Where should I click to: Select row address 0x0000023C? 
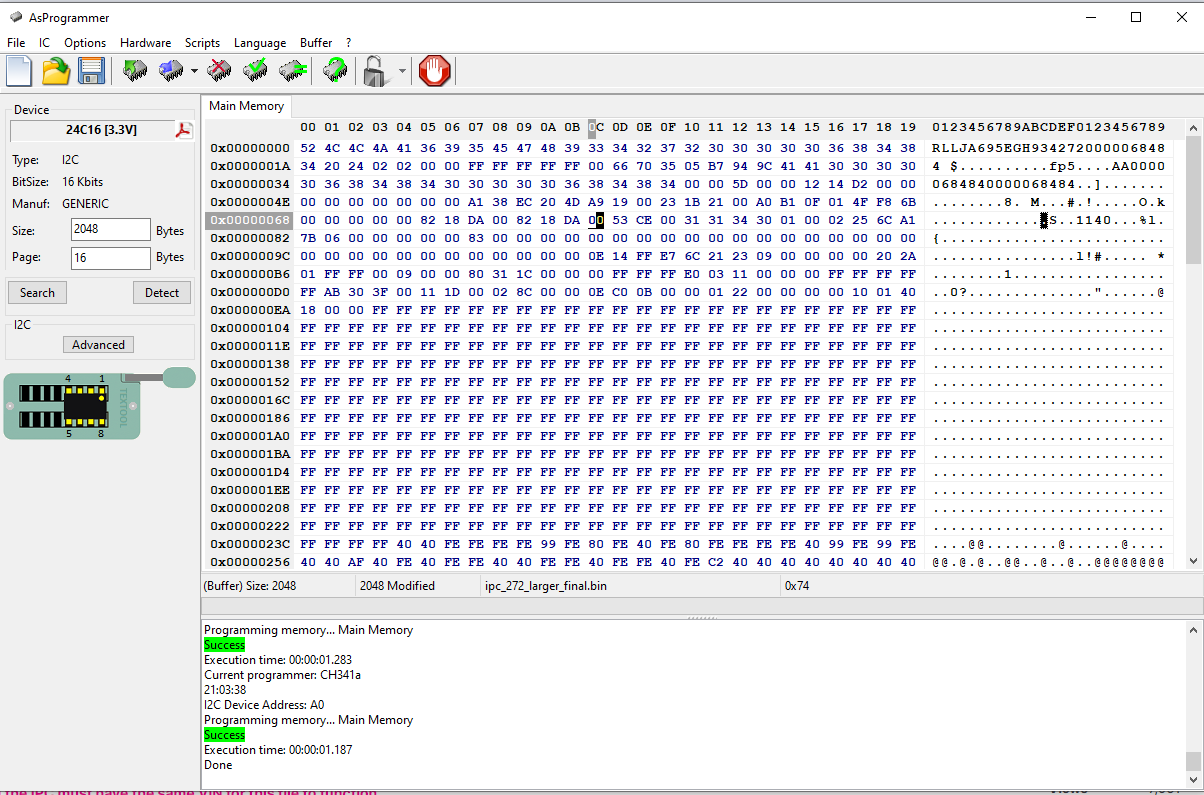pos(250,544)
